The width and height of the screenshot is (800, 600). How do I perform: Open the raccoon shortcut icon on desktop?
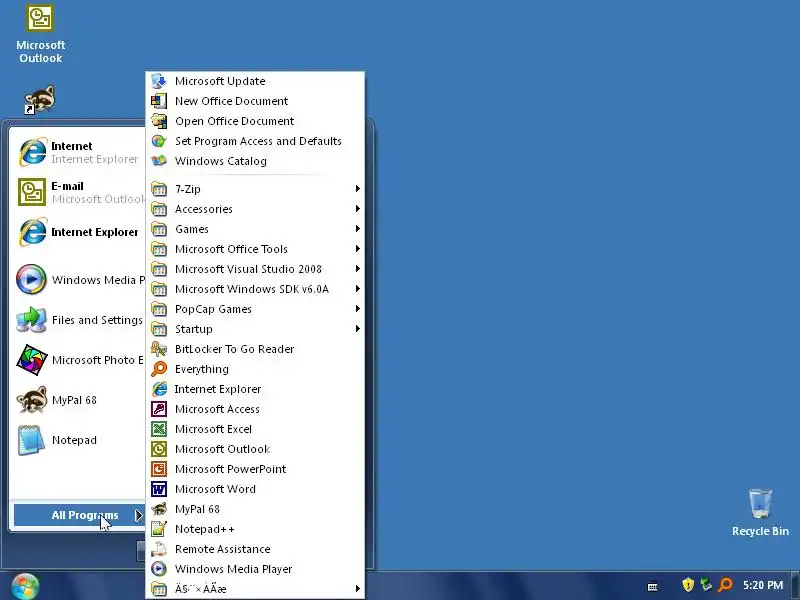[40, 99]
